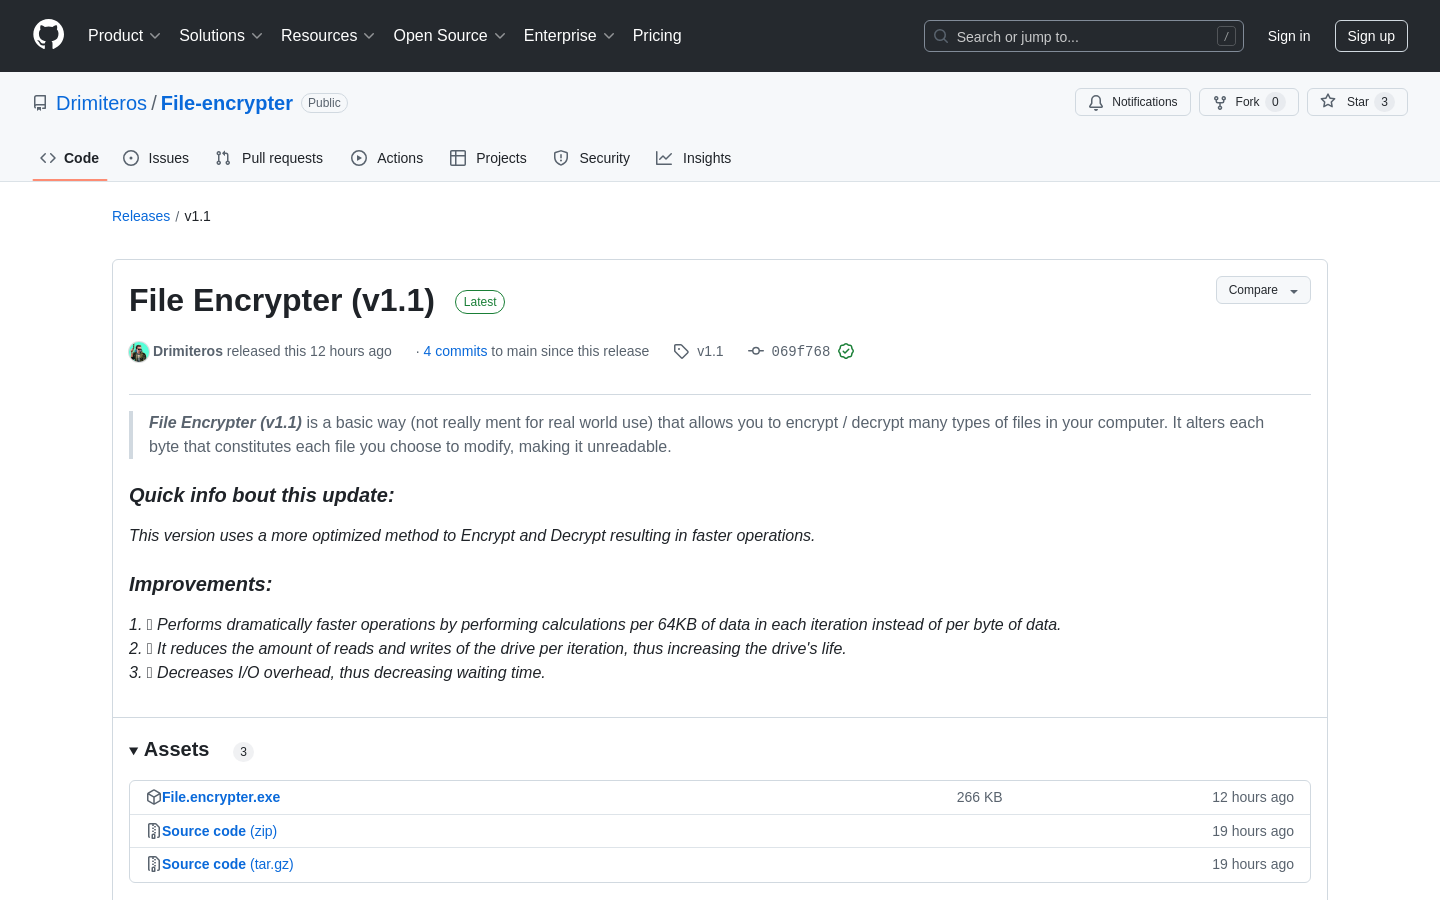Open the Insights tab
The image size is (1440, 900).
click(693, 158)
